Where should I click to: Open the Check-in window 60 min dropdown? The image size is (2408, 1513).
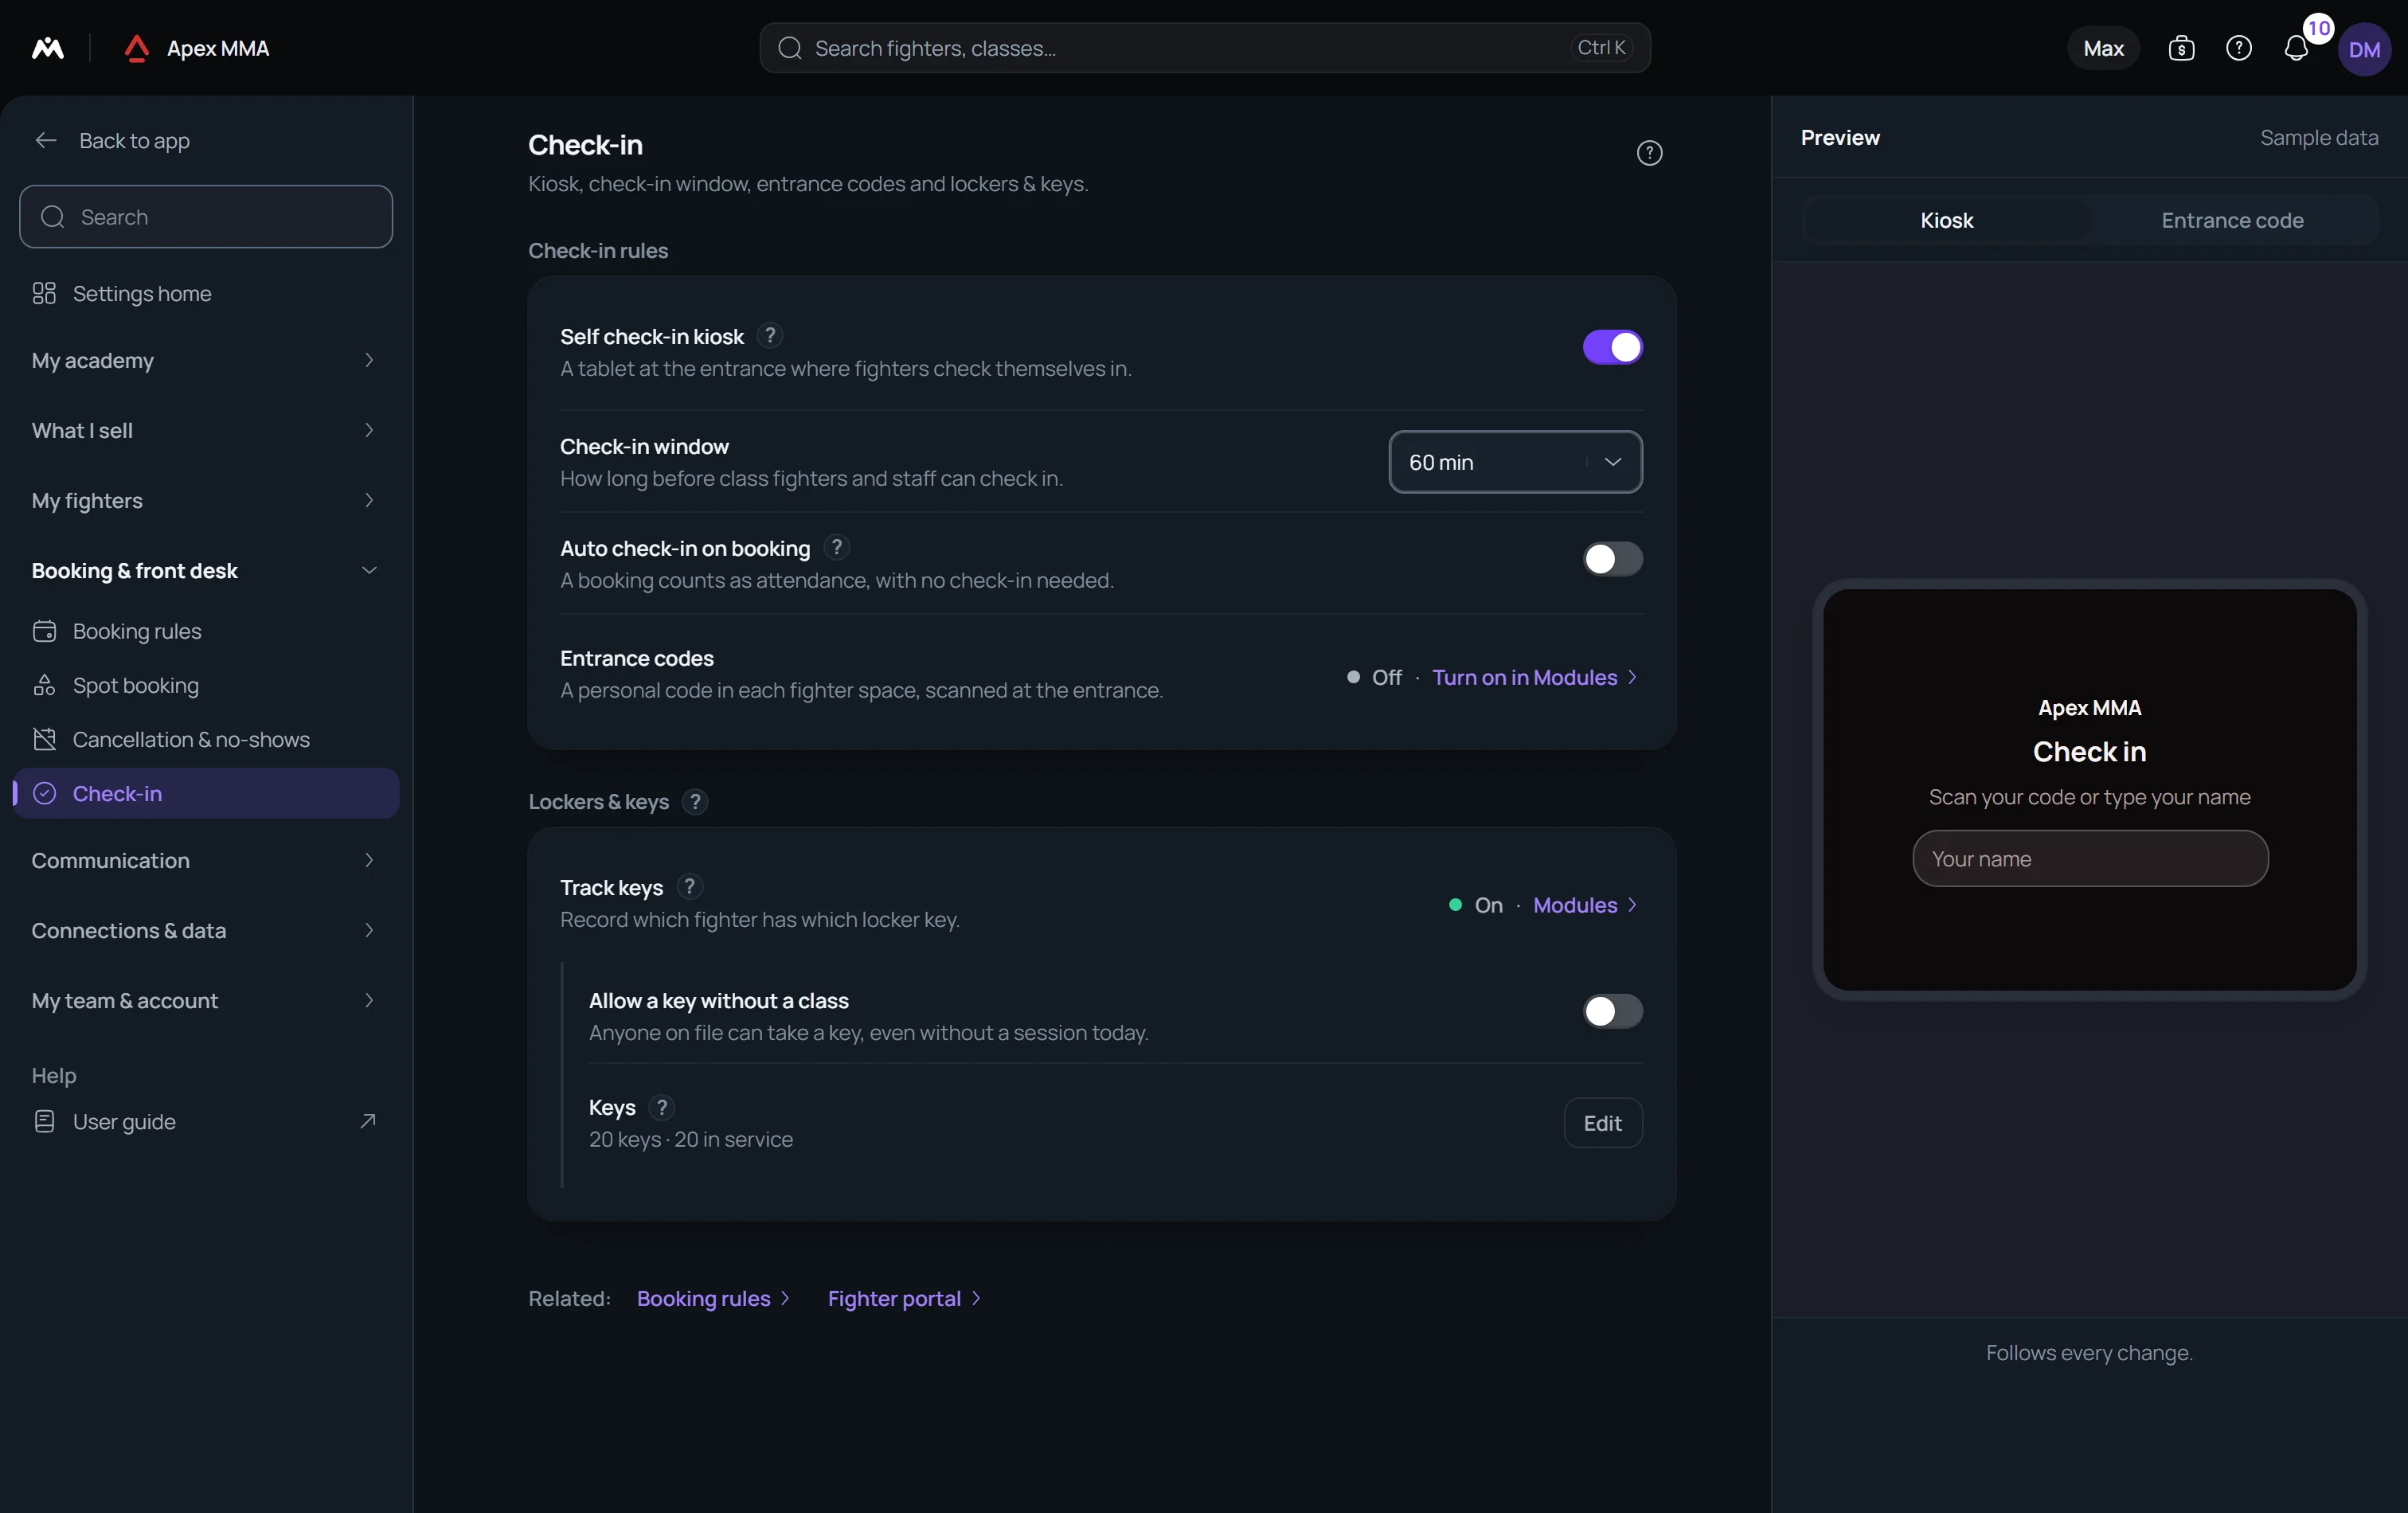[1515, 462]
